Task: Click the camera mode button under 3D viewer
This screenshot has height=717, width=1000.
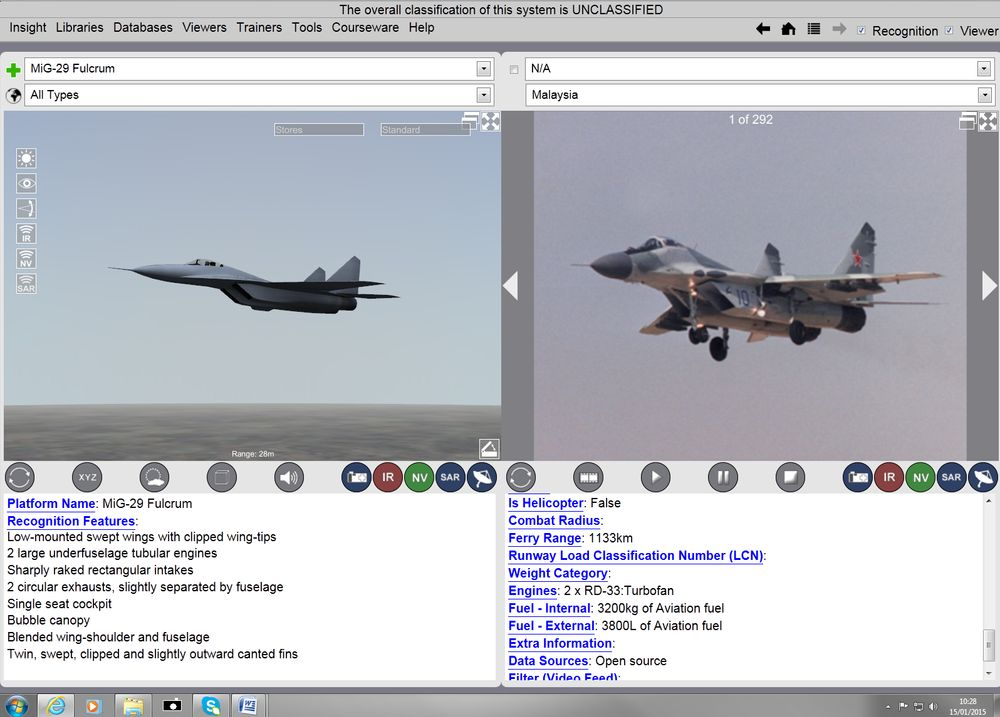Action: click(357, 477)
